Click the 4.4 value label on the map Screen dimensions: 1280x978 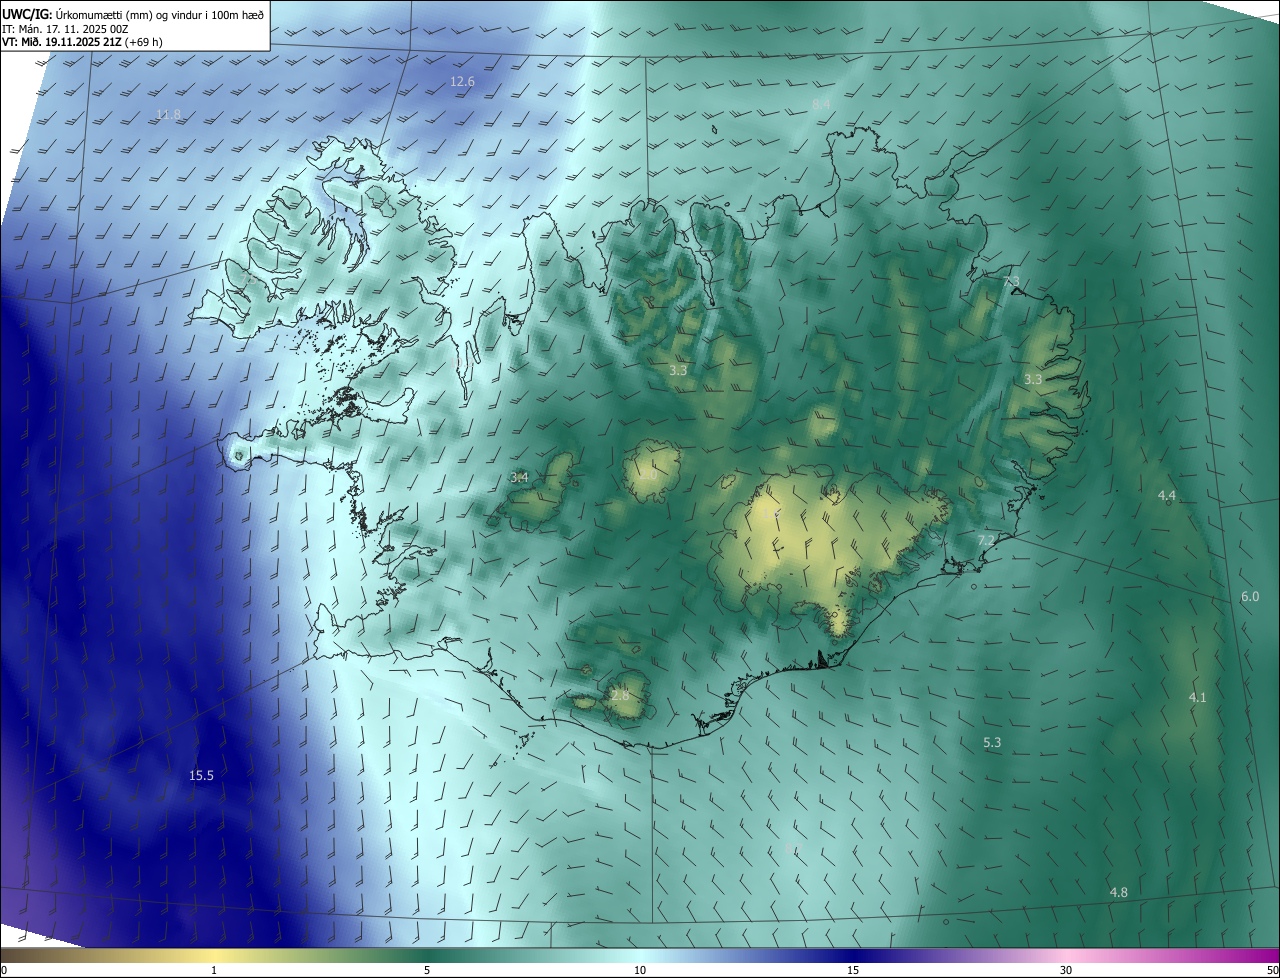(x=1167, y=496)
